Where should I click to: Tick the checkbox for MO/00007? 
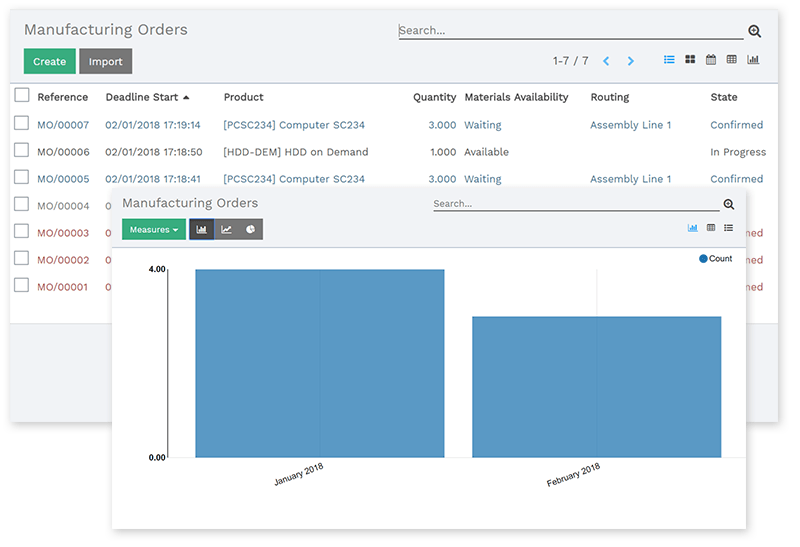pos(21,124)
